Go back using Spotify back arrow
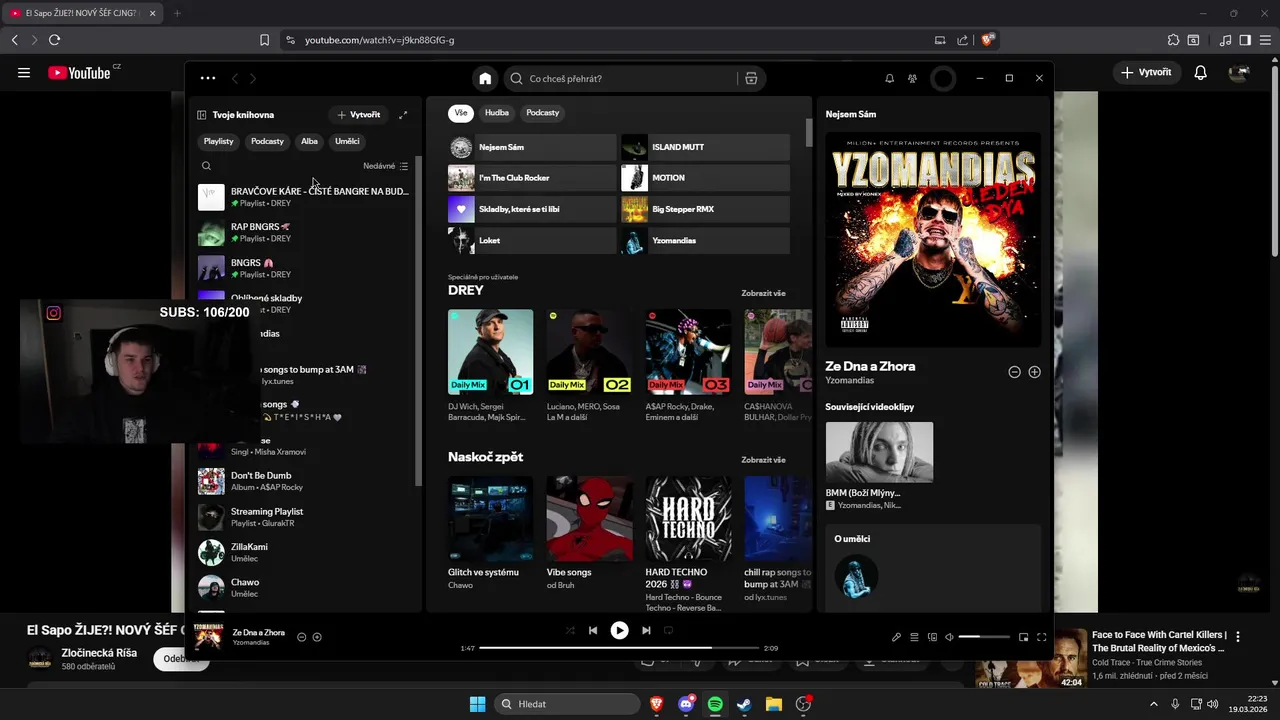Screen dimensions: 1280x720 (235, 78)
